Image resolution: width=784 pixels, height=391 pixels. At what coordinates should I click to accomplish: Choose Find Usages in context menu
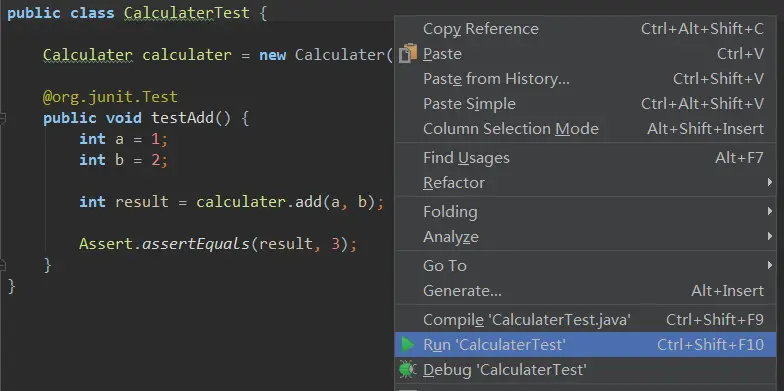pos(585,158)
